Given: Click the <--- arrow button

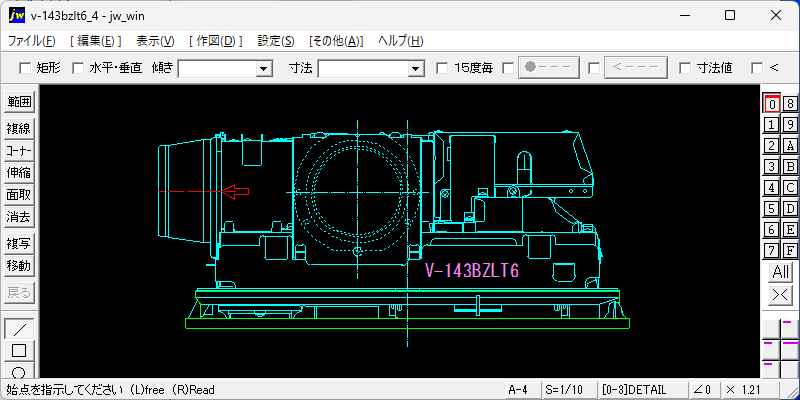Looking at the screenshot, I should (x=636, y=67).
